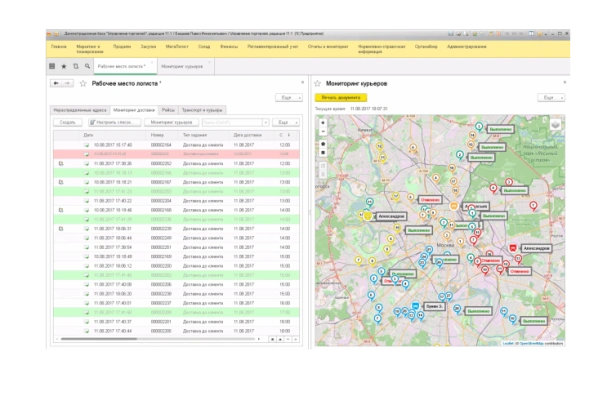Open the History icon in toolbar
The image size is (616, 405).
(x=76, y=66)
